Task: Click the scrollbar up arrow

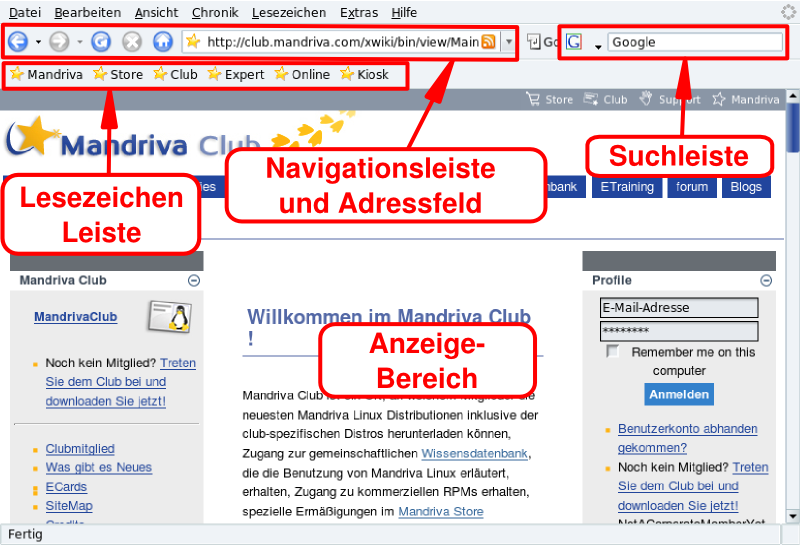Action: click(x=792, y=95)
